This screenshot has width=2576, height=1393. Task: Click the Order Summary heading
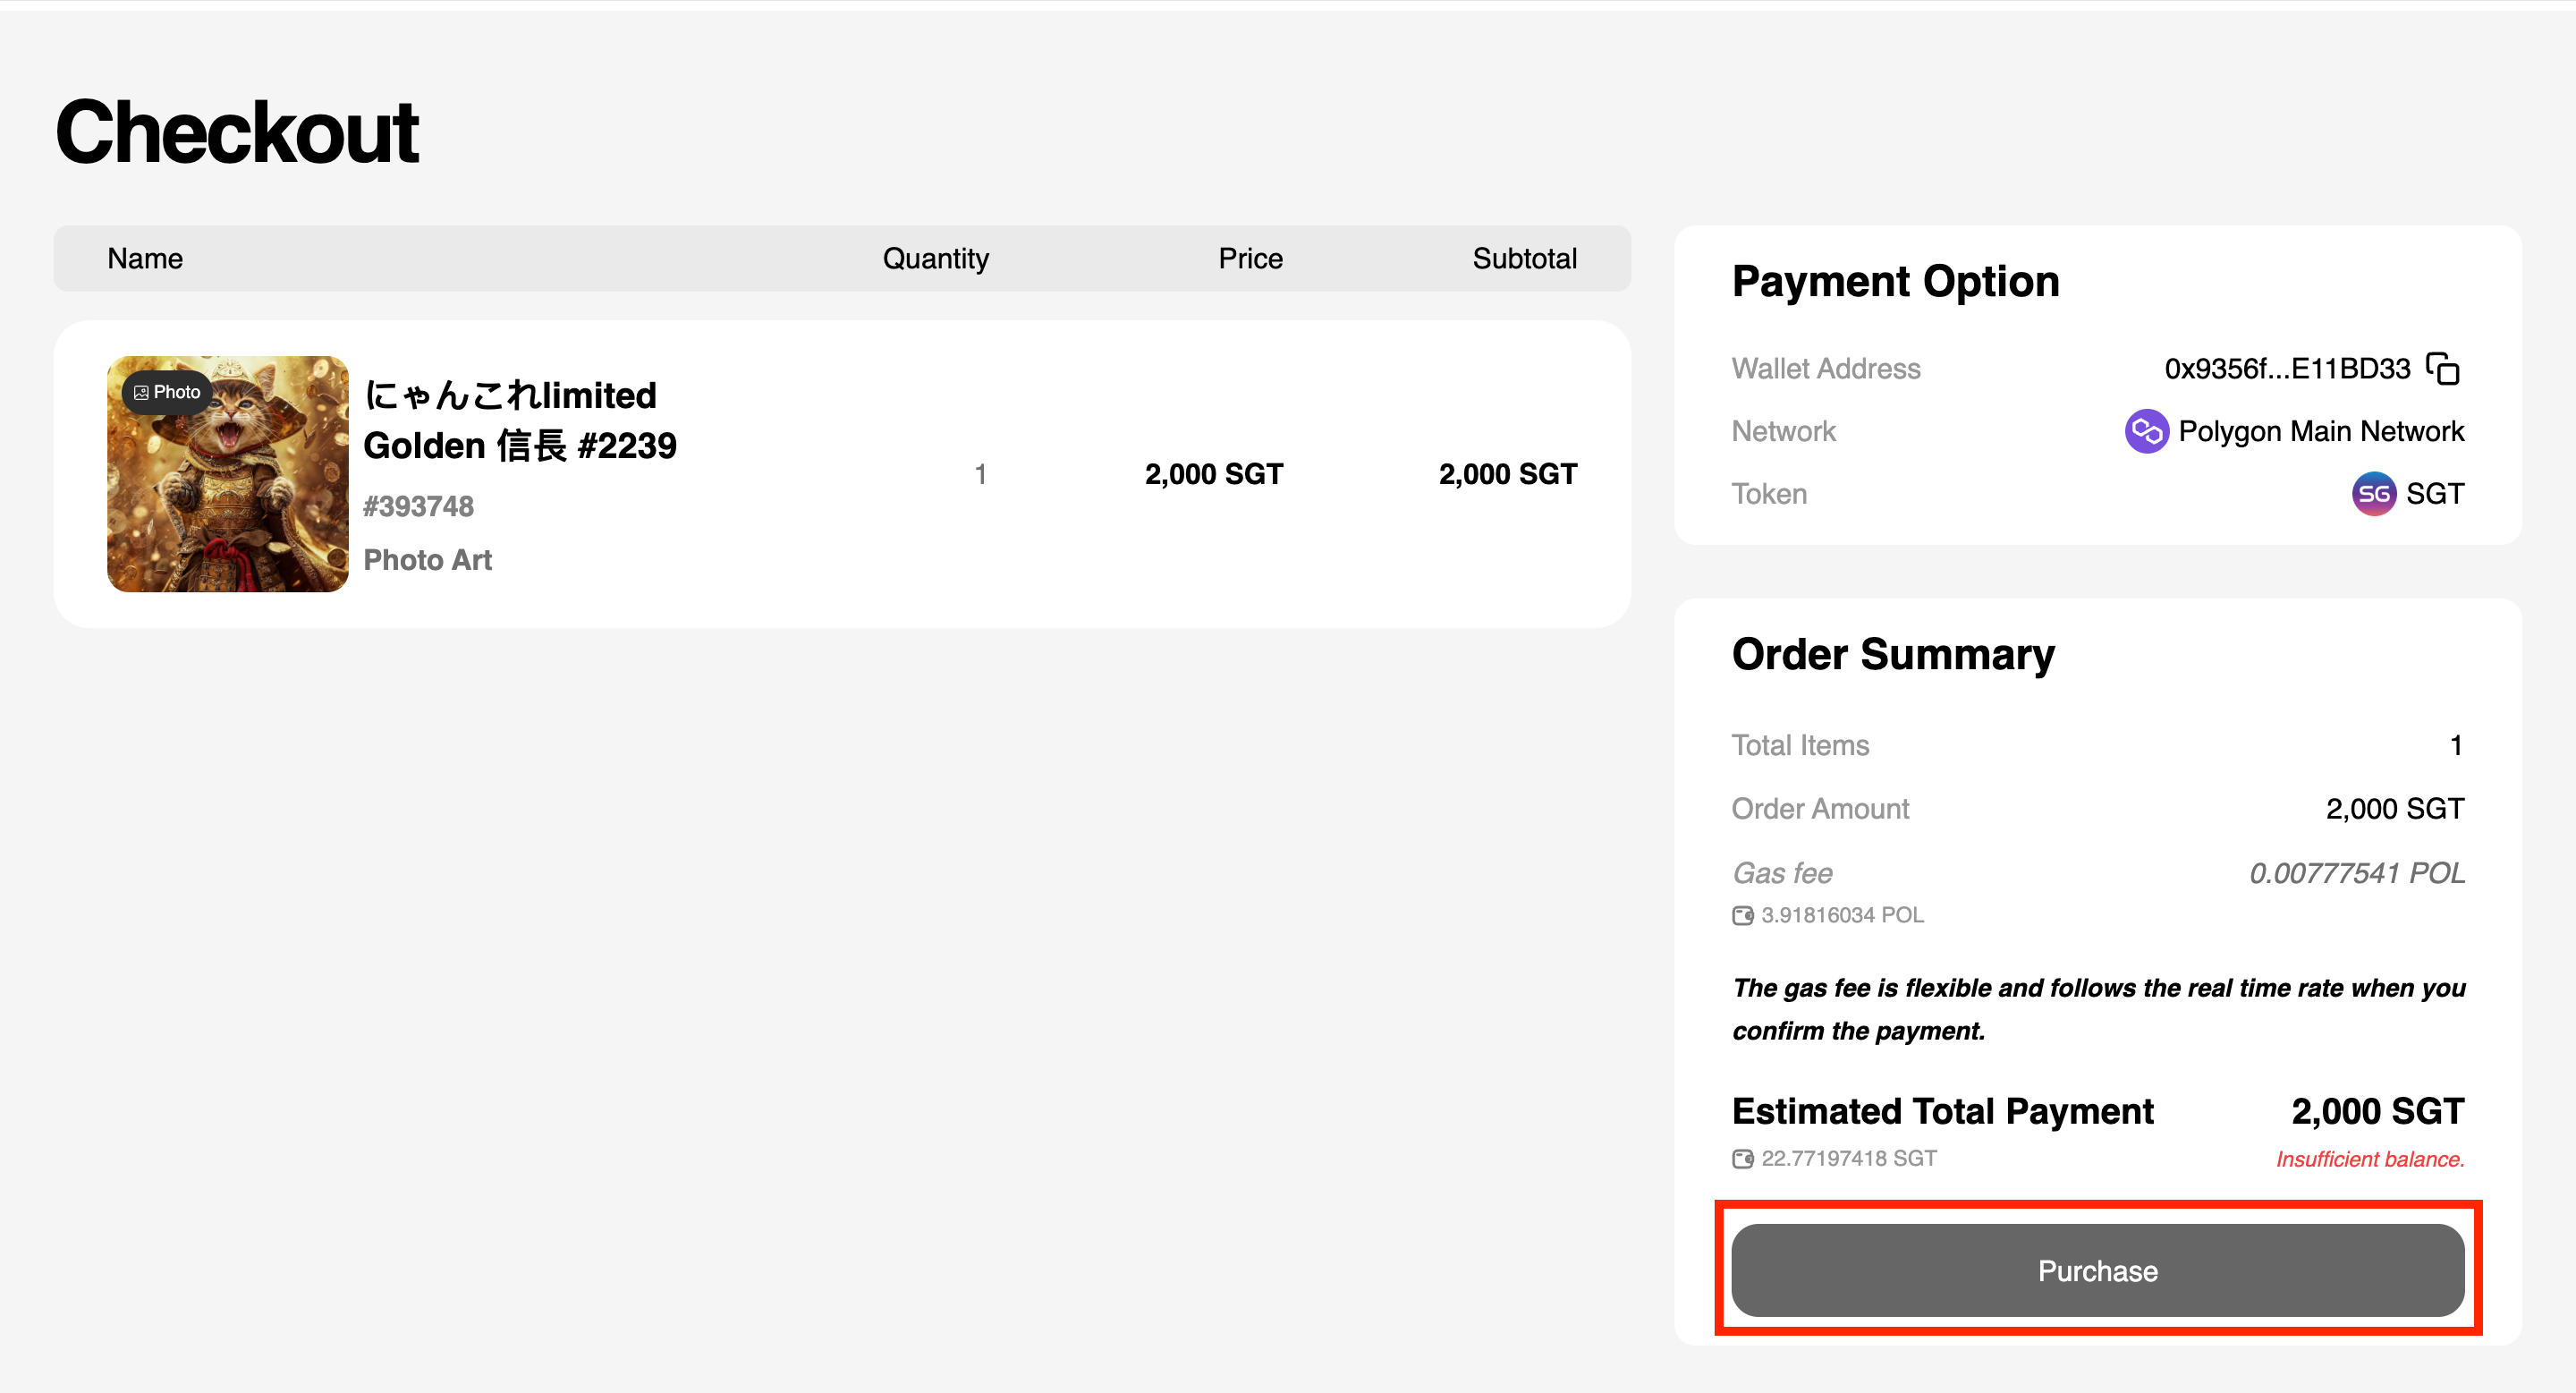(1893, 654)
